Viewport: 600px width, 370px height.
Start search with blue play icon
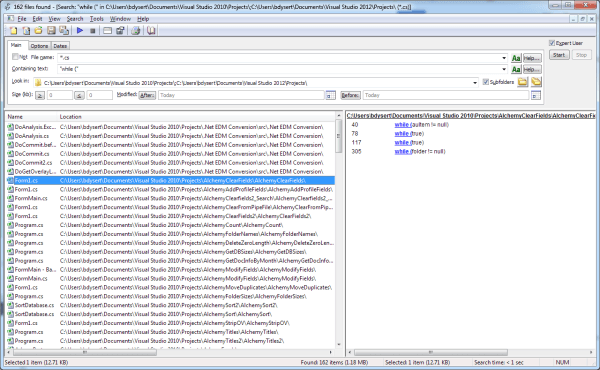click(80, 31)
